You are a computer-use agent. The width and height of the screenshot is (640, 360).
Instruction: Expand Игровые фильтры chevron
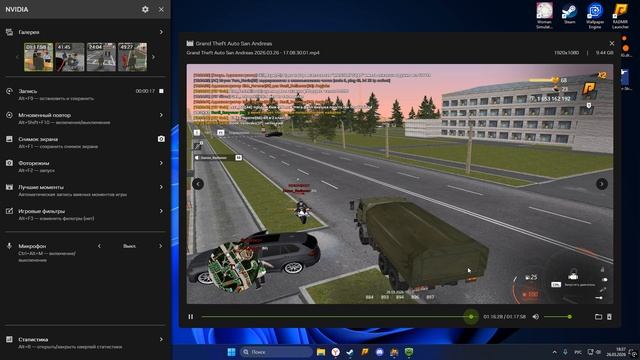point(161,211)
